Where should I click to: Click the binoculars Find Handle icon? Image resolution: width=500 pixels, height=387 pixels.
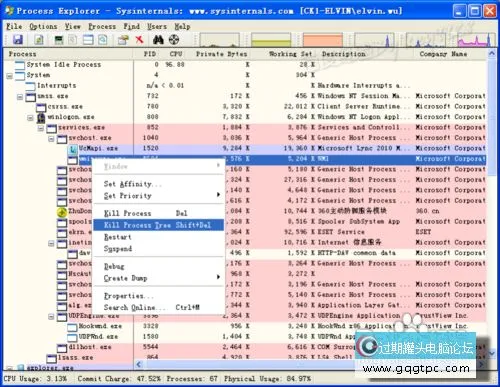pos(158,40)
